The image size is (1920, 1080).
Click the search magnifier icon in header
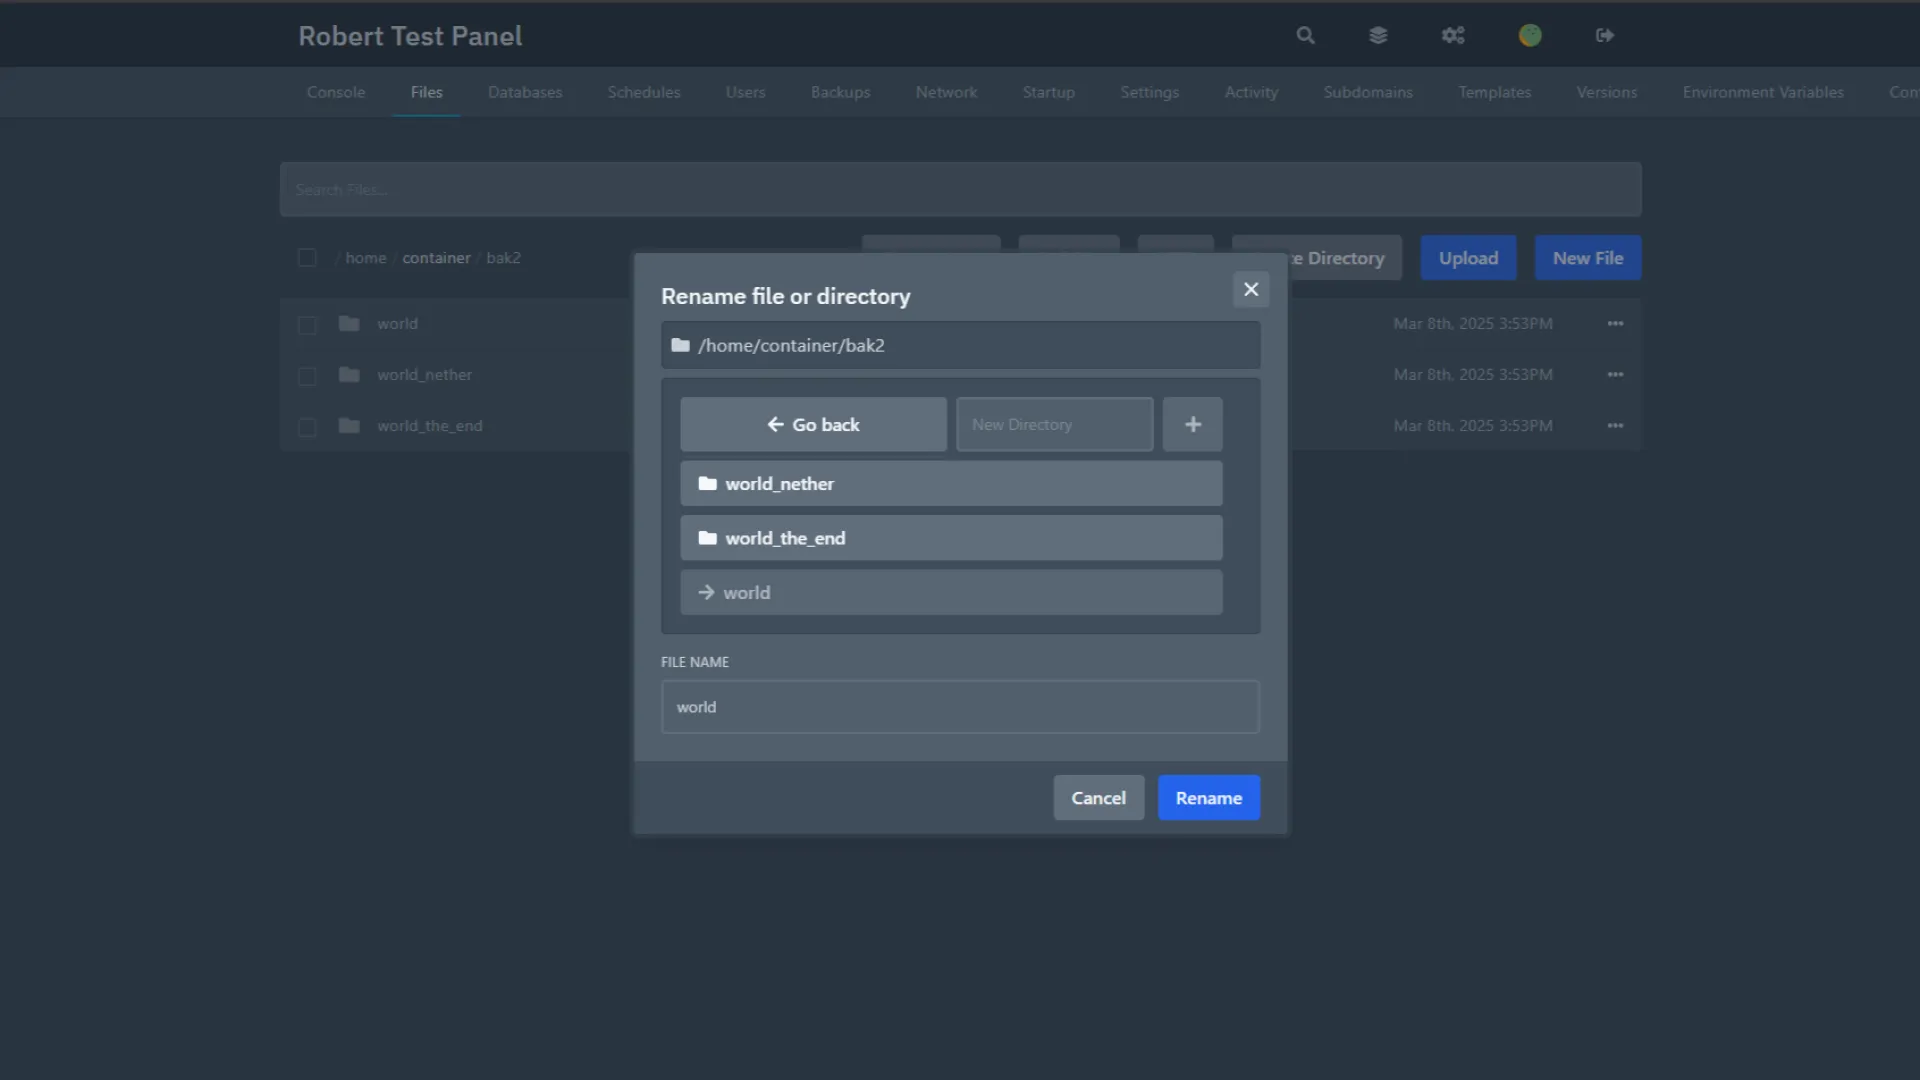click(x=1305, y=36)
